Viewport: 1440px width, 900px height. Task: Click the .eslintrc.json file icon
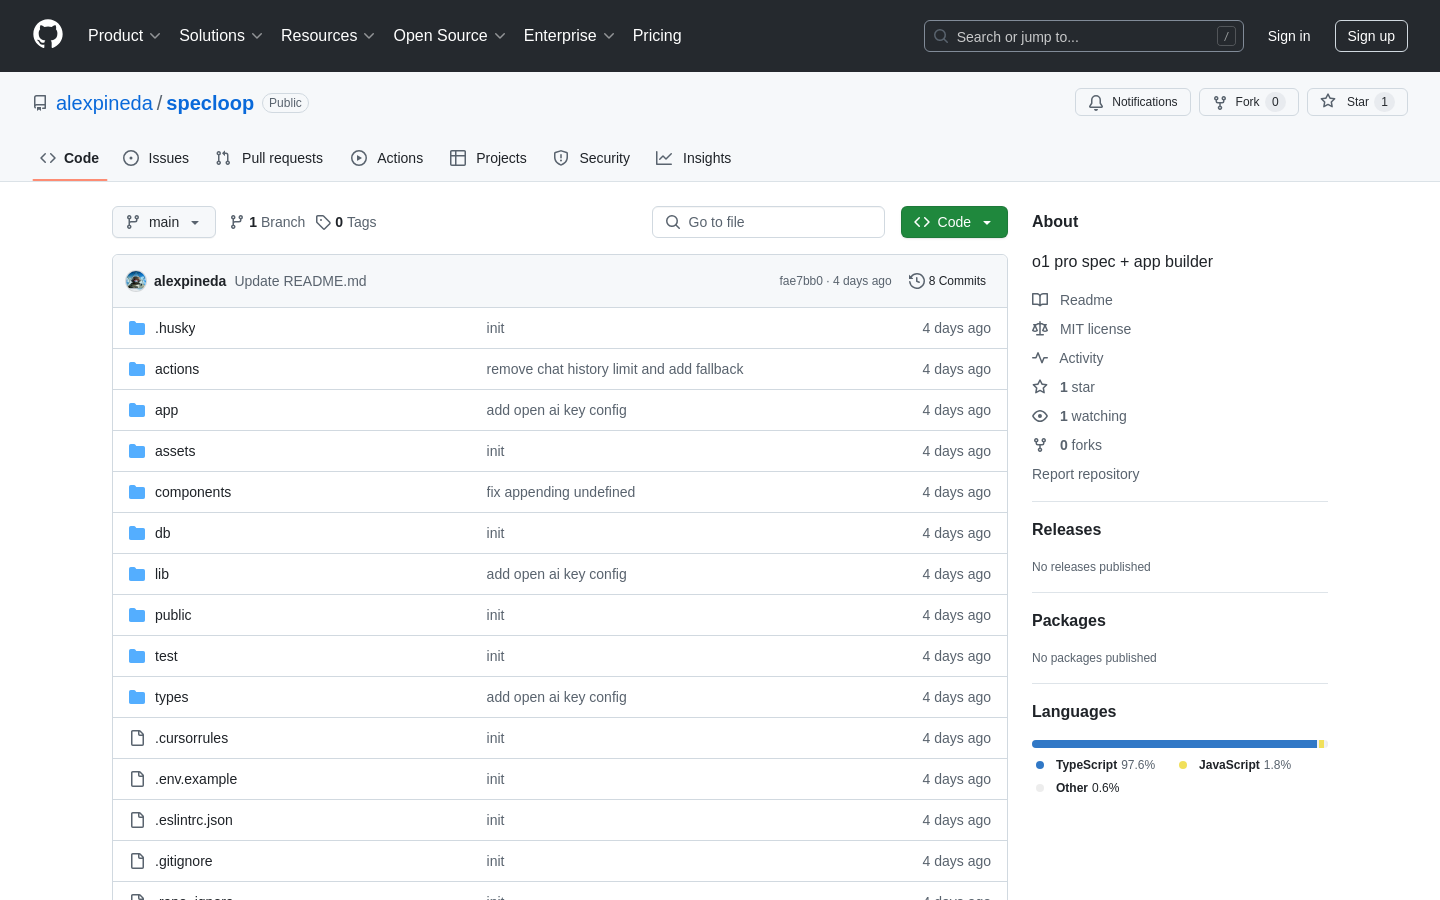pos(137,820)
